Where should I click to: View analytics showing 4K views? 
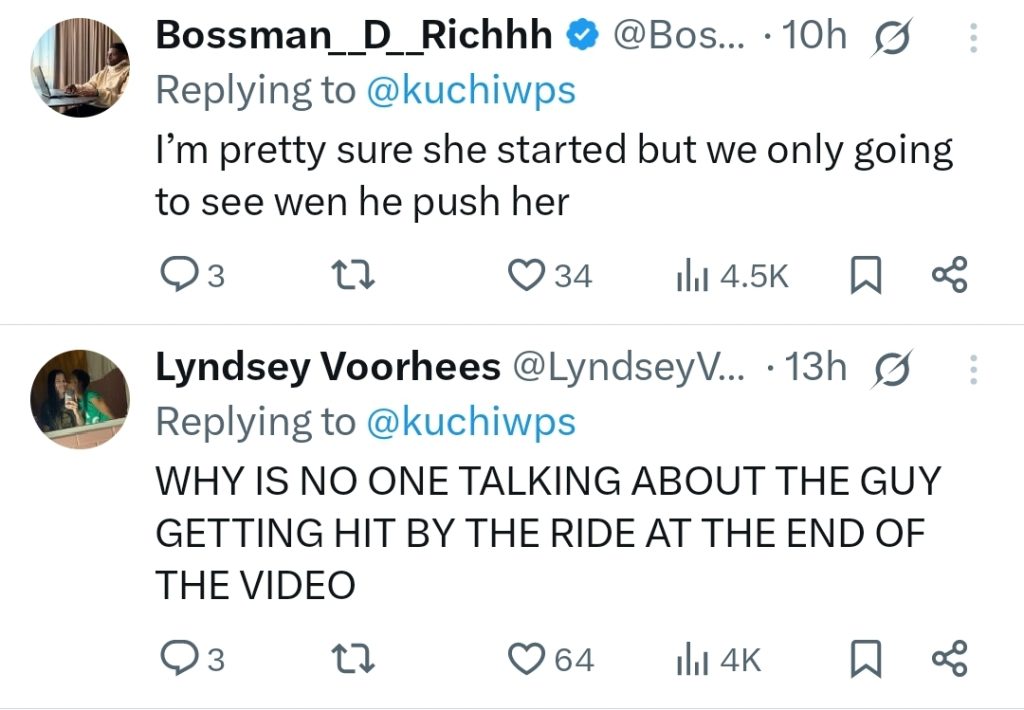click(x=688, y=659)
